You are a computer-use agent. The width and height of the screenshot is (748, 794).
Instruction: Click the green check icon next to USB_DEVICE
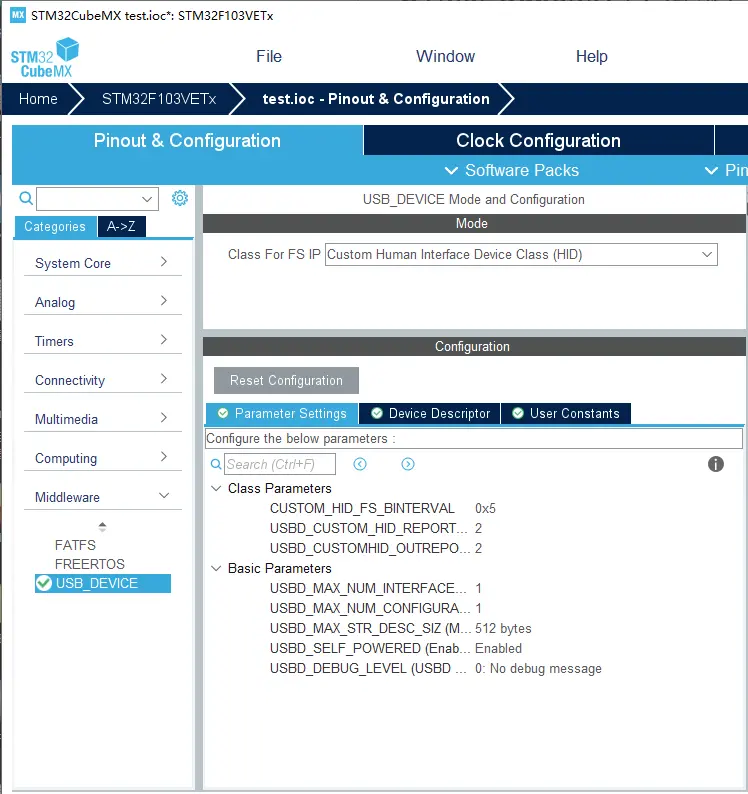tap(44, 583)
